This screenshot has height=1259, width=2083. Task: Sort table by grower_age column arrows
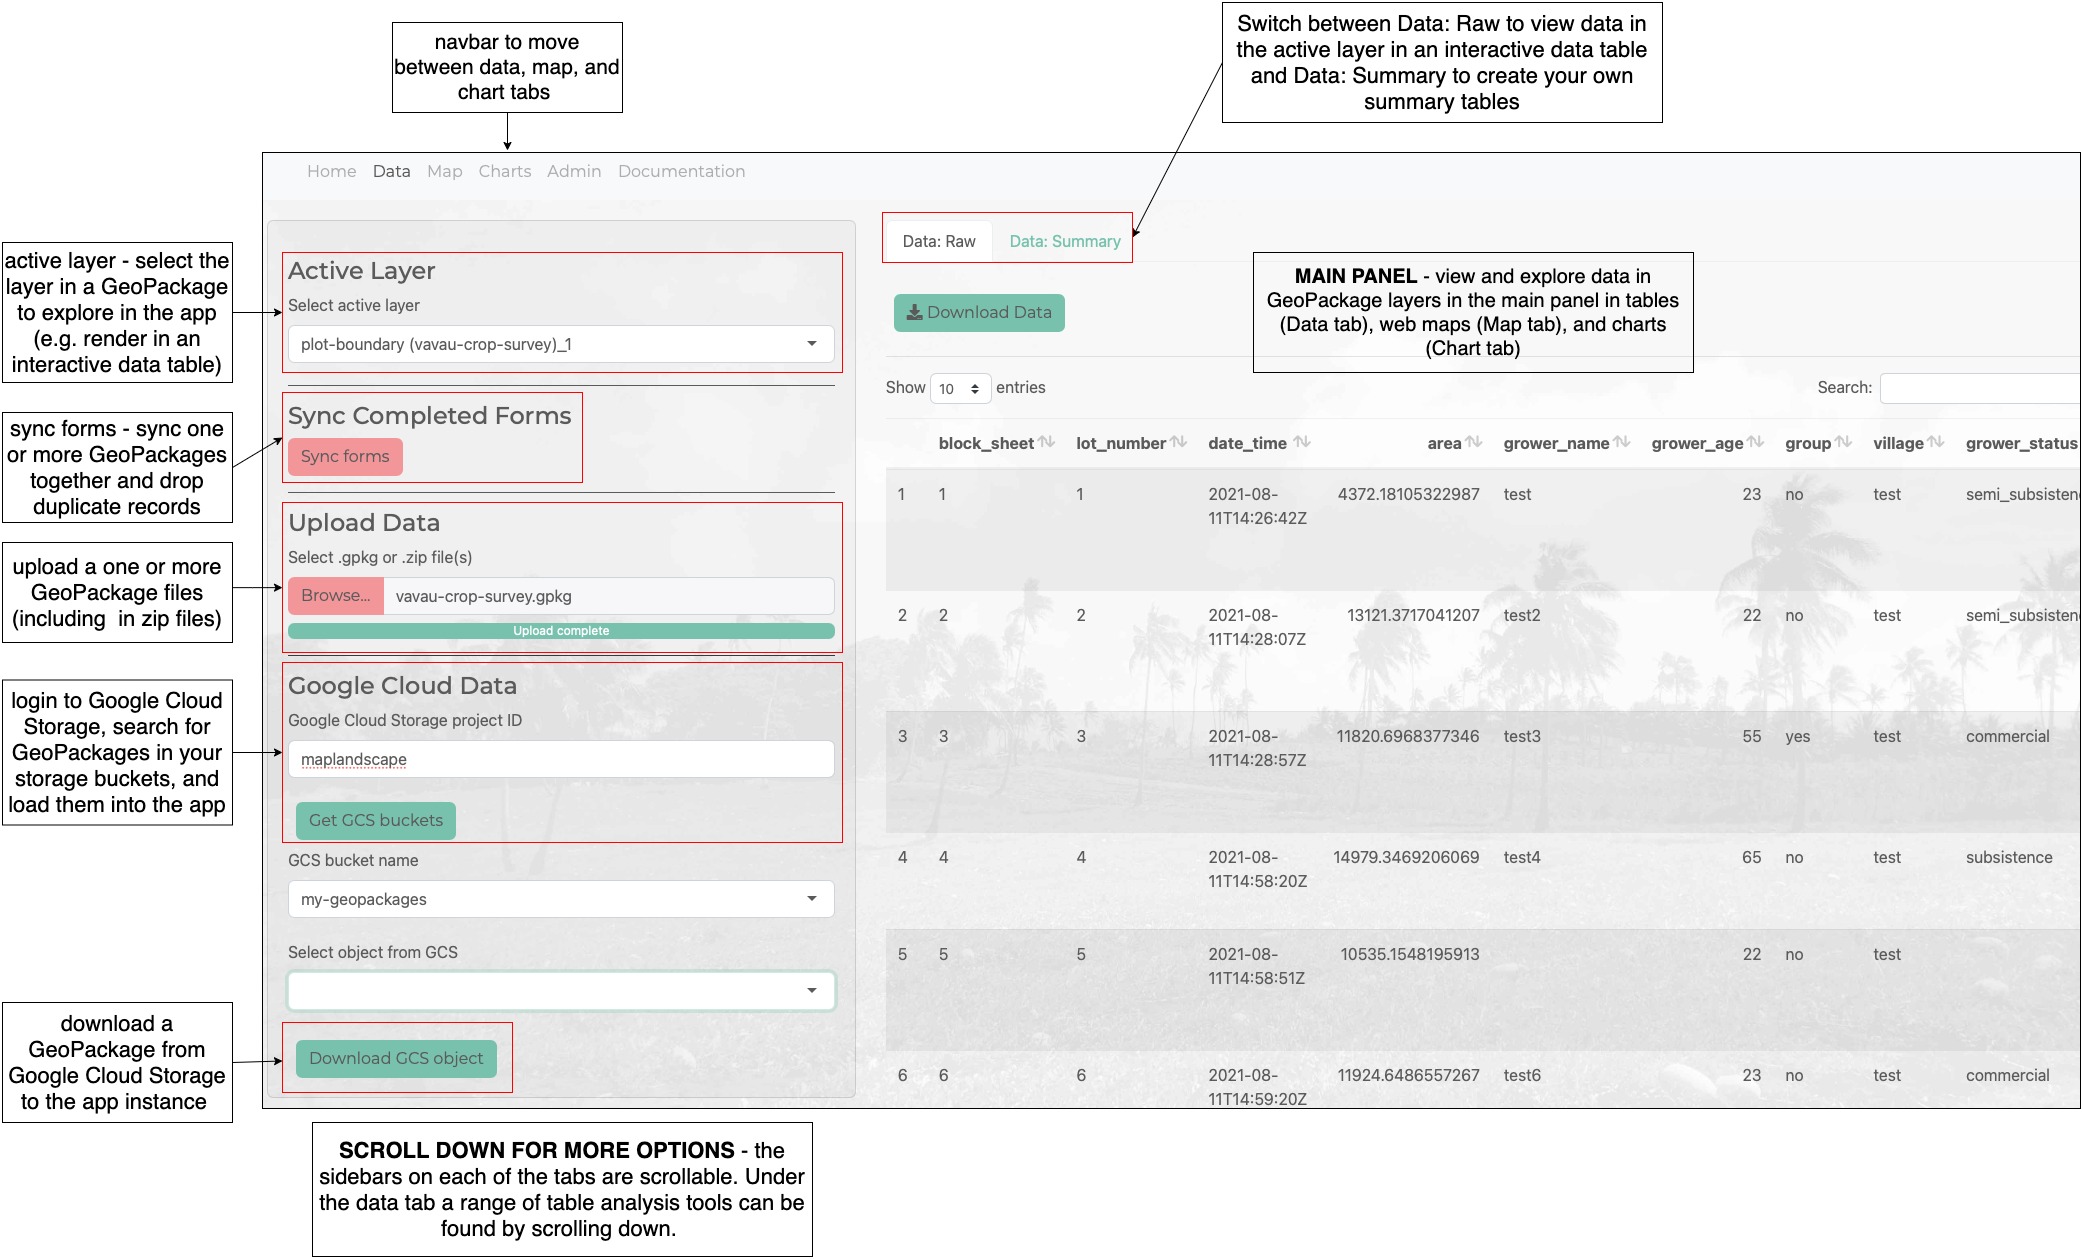click(x=1755, y=442)
